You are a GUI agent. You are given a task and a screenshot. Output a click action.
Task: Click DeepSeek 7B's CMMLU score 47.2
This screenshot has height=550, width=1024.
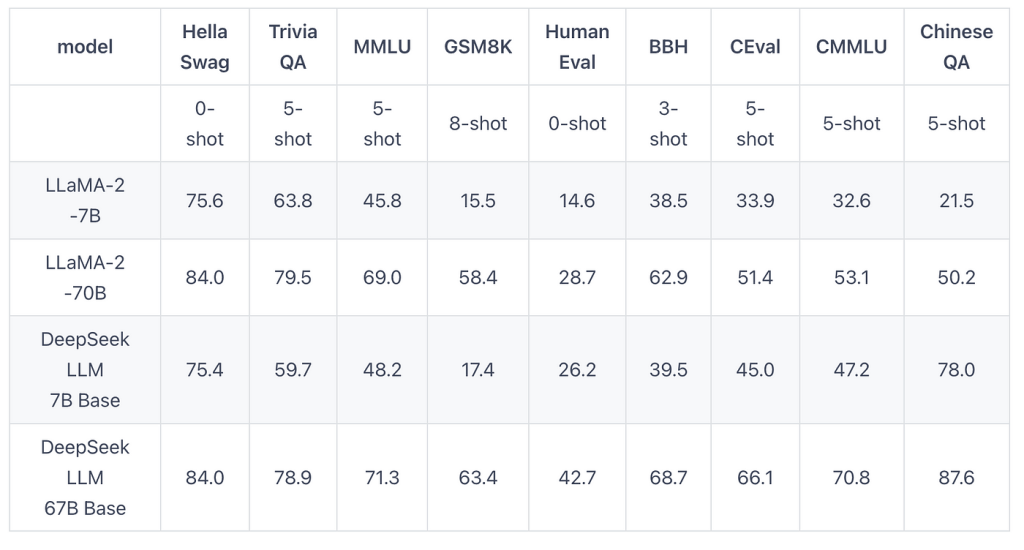(851, 370)
